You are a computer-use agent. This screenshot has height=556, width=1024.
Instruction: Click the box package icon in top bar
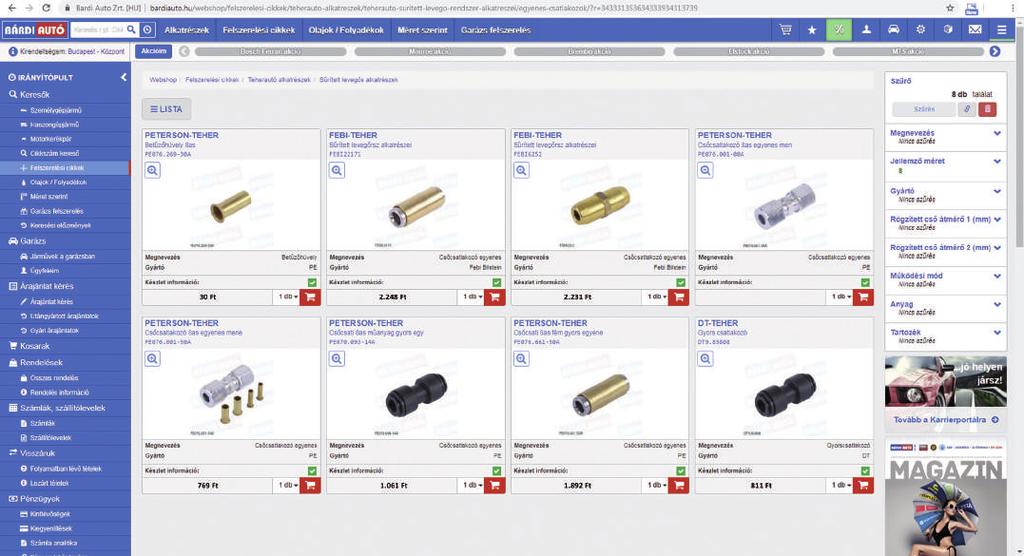click(x=948, y=30)
